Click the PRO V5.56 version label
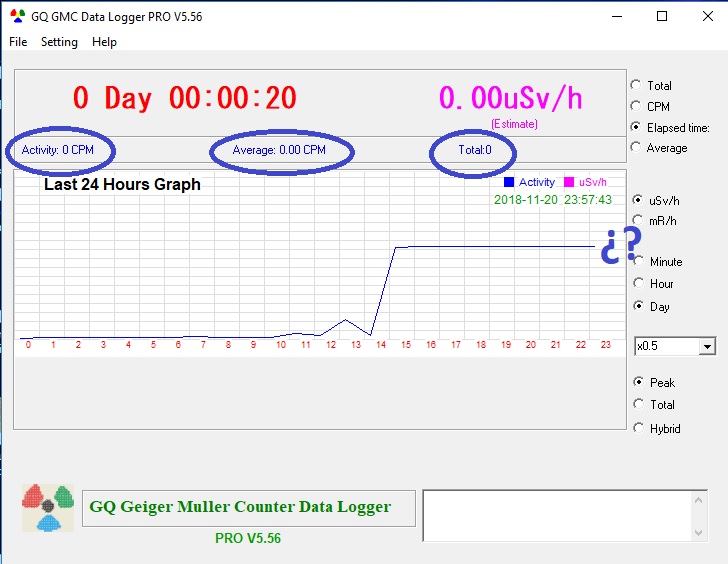This screenshot has width=728, height=564. pos(248,538)
